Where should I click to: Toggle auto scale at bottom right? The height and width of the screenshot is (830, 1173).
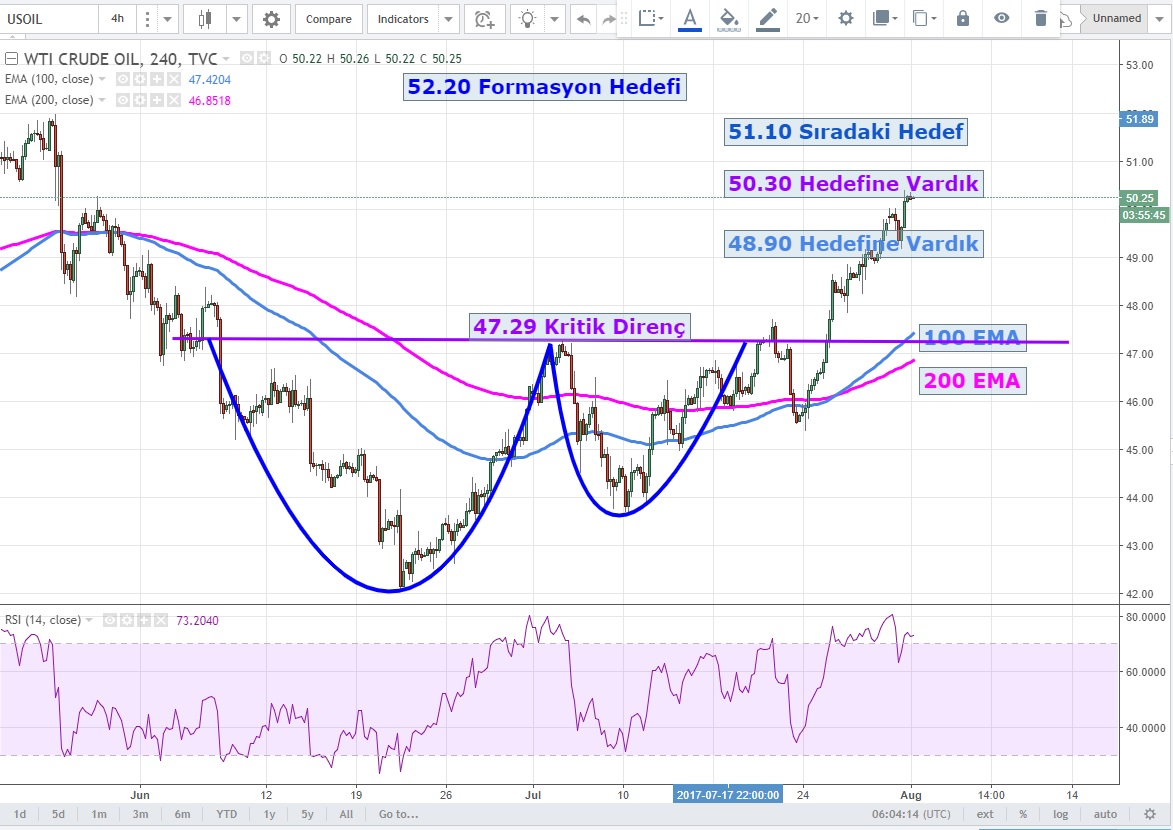click(1105, 814)
